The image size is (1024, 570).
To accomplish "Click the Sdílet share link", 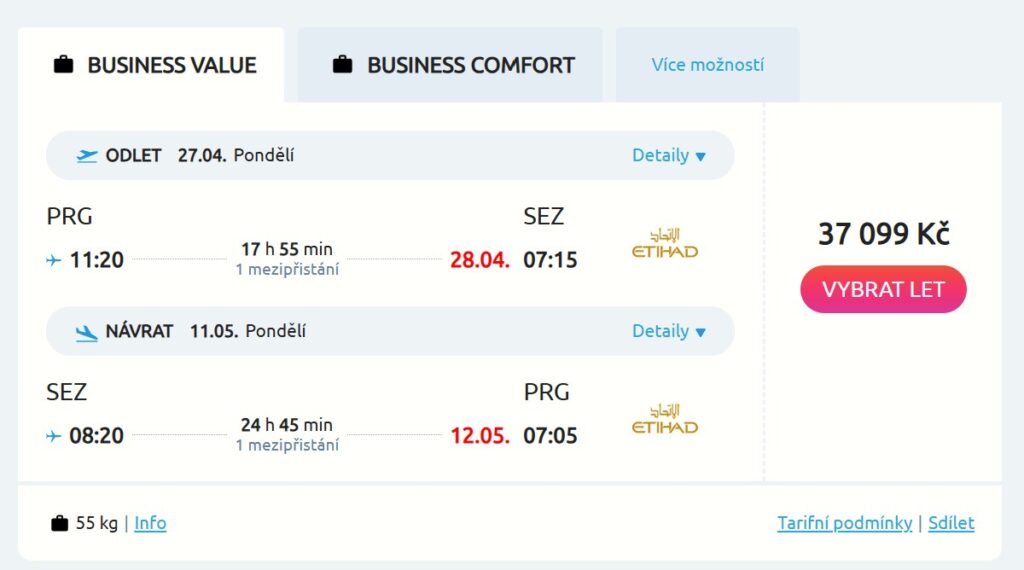I will click(x=951, y=523).
